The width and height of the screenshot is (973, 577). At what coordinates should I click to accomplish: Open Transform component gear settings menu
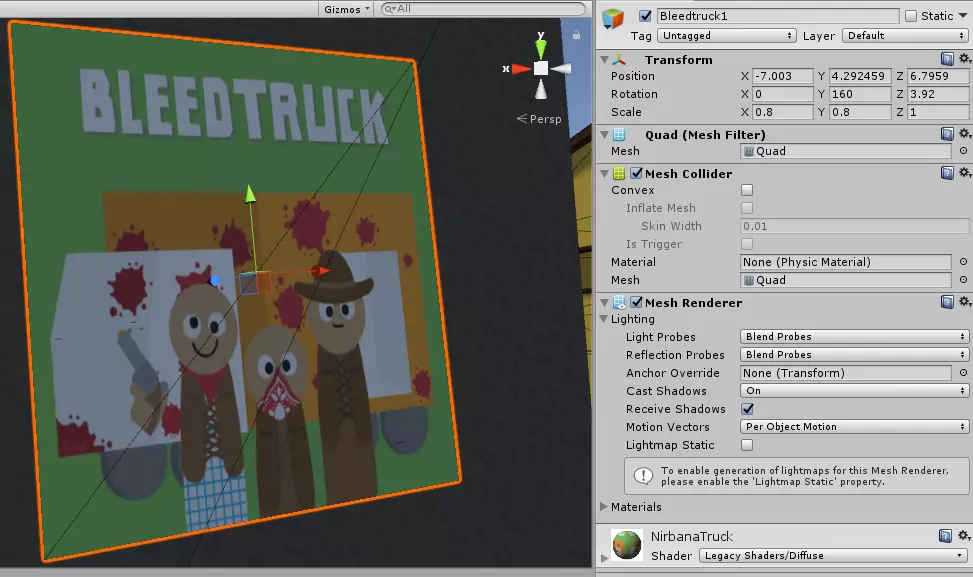pos(964,58)
